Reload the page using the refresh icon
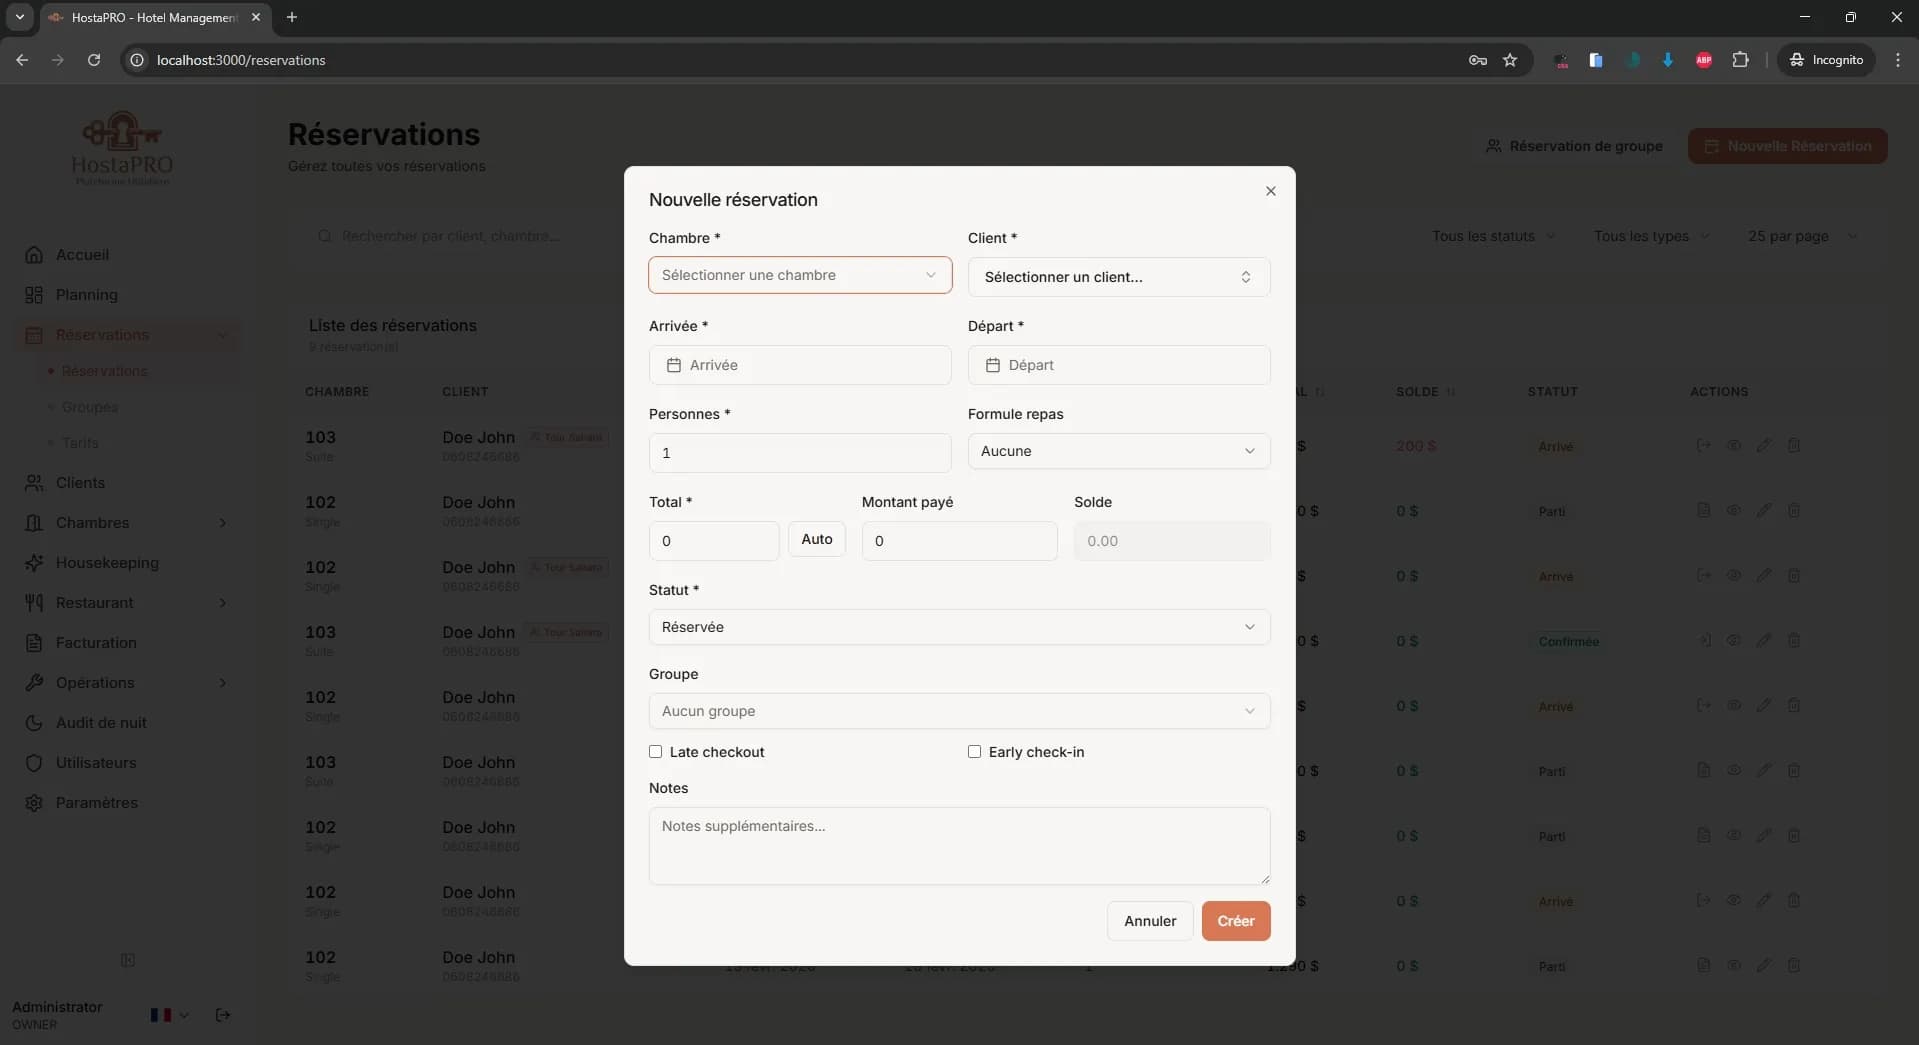Viewport: 1919px width, 1045px height. pos(94,60)
